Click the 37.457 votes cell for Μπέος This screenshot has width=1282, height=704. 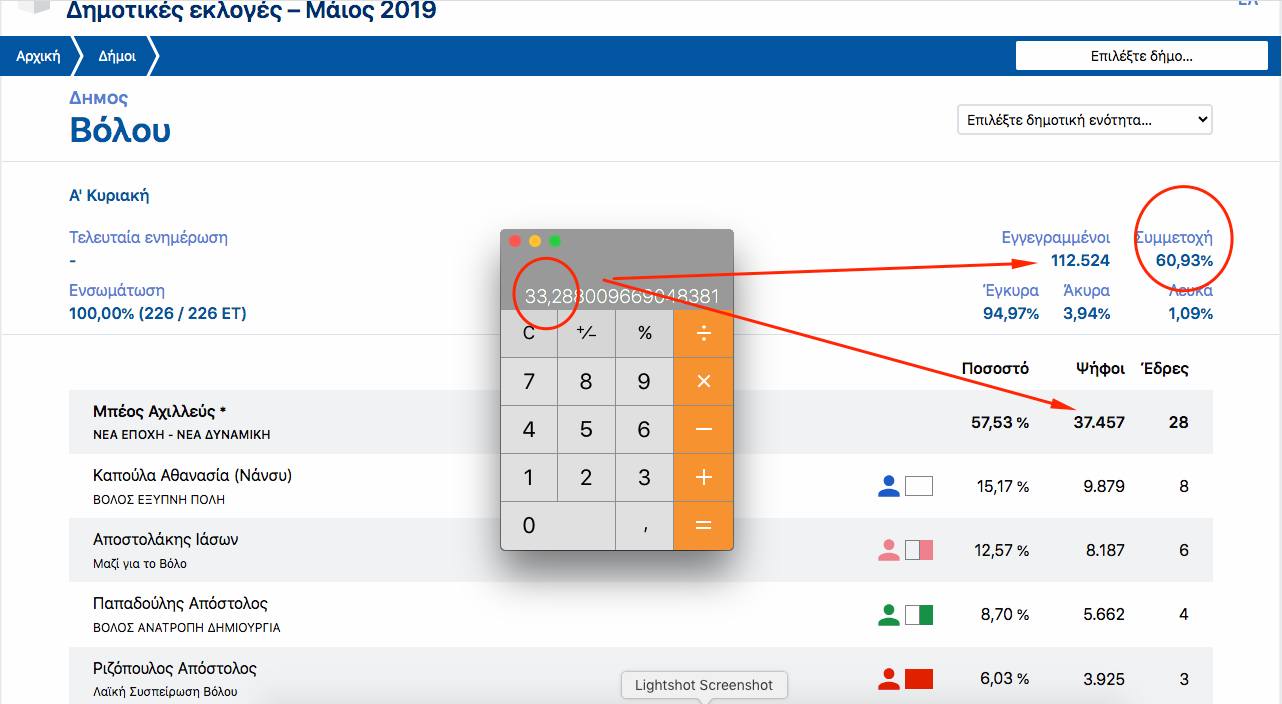point(1099,422)
